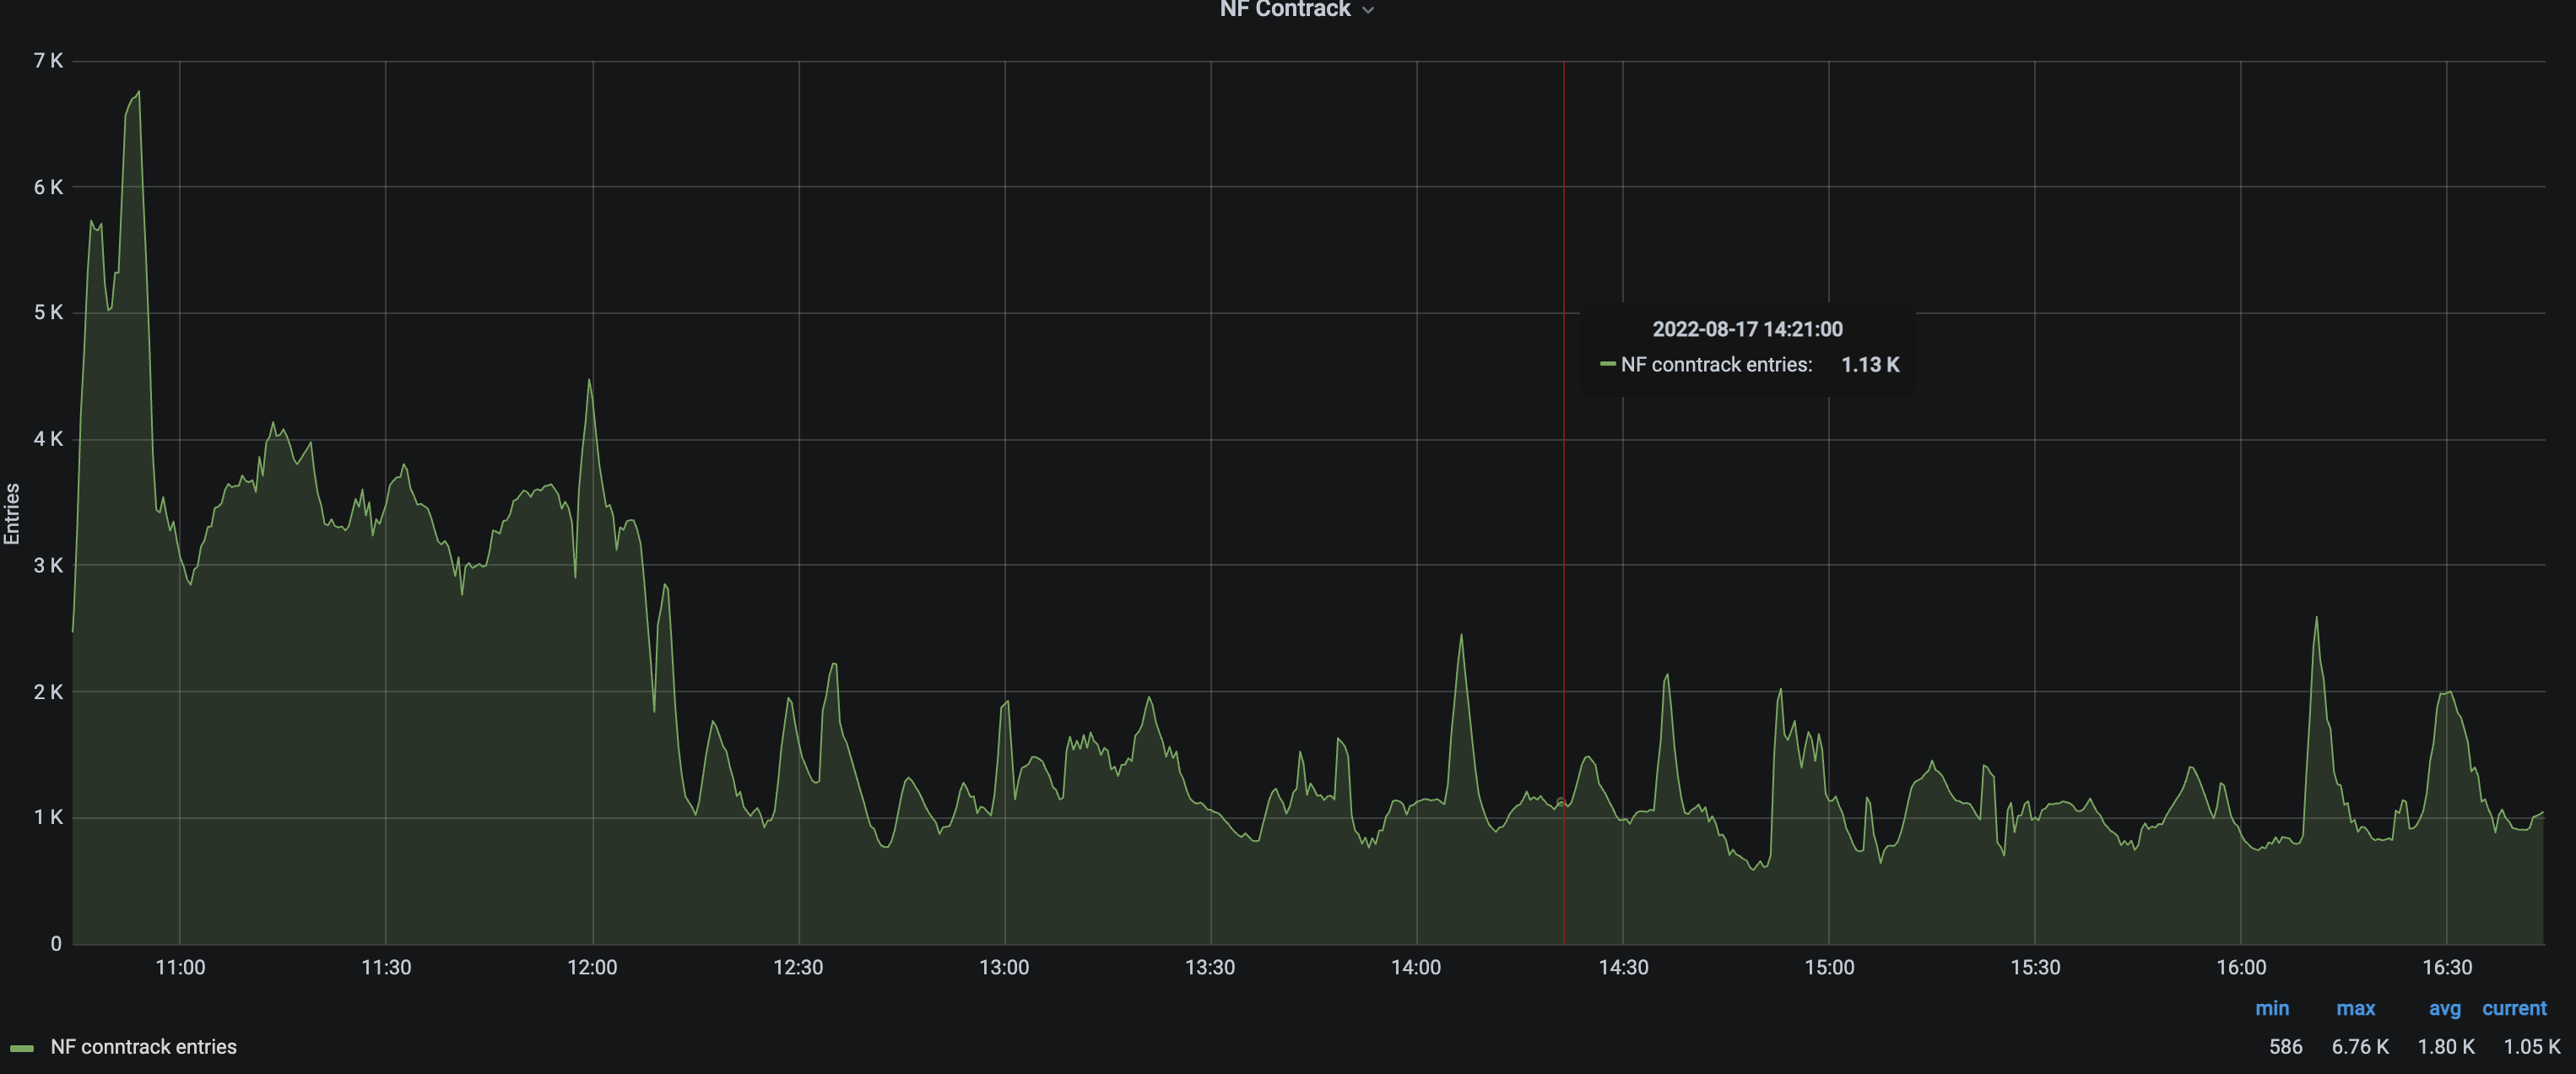
Task: Click the avg value 1.80 K
Action: coord(2446,1047)
